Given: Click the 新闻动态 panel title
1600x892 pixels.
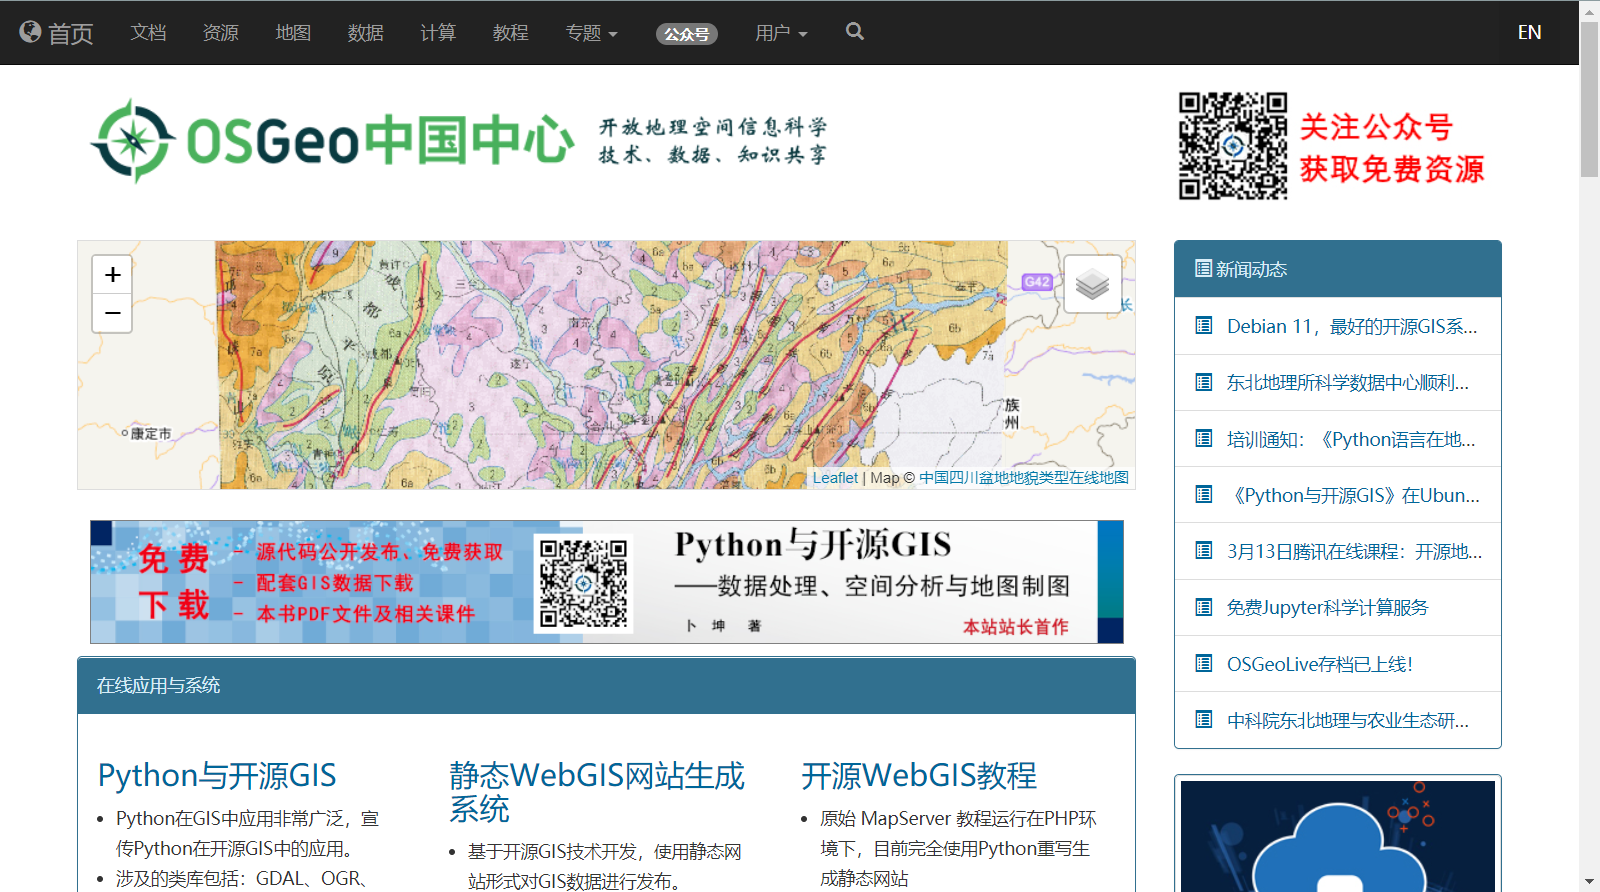Looking at the screenshot, I should [1251, 269].
